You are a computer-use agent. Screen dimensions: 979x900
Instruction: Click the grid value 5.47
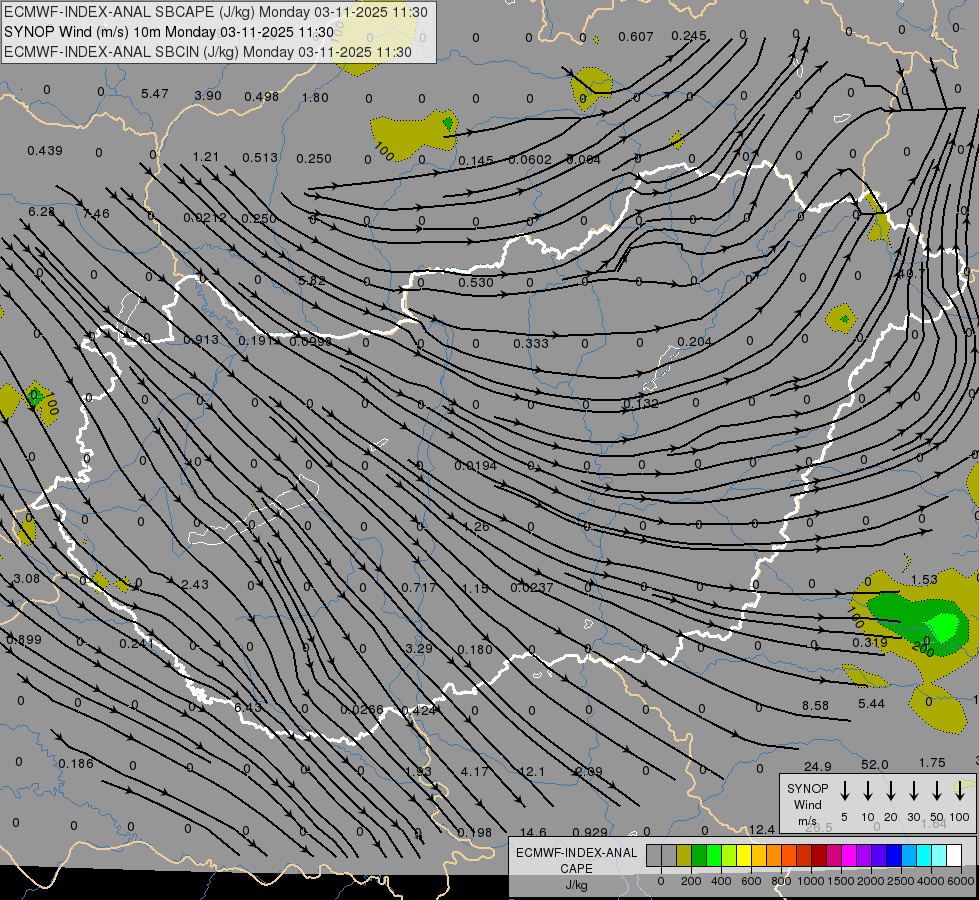coord(154,94)
